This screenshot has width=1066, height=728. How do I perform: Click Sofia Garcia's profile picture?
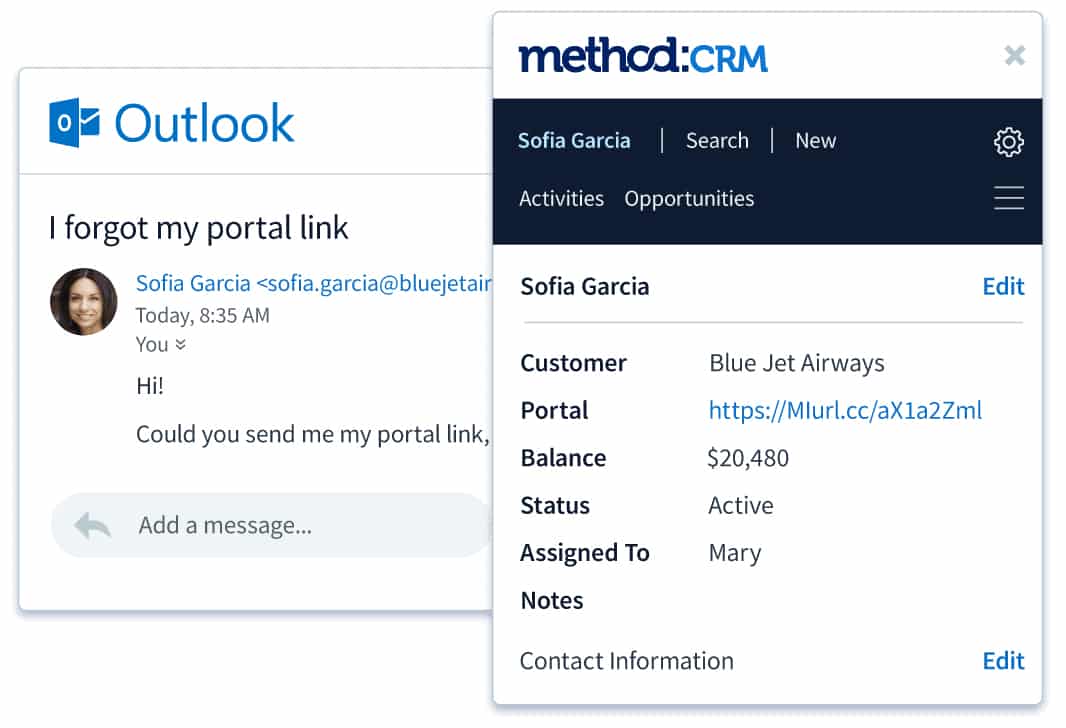click(x=84, y=301)
